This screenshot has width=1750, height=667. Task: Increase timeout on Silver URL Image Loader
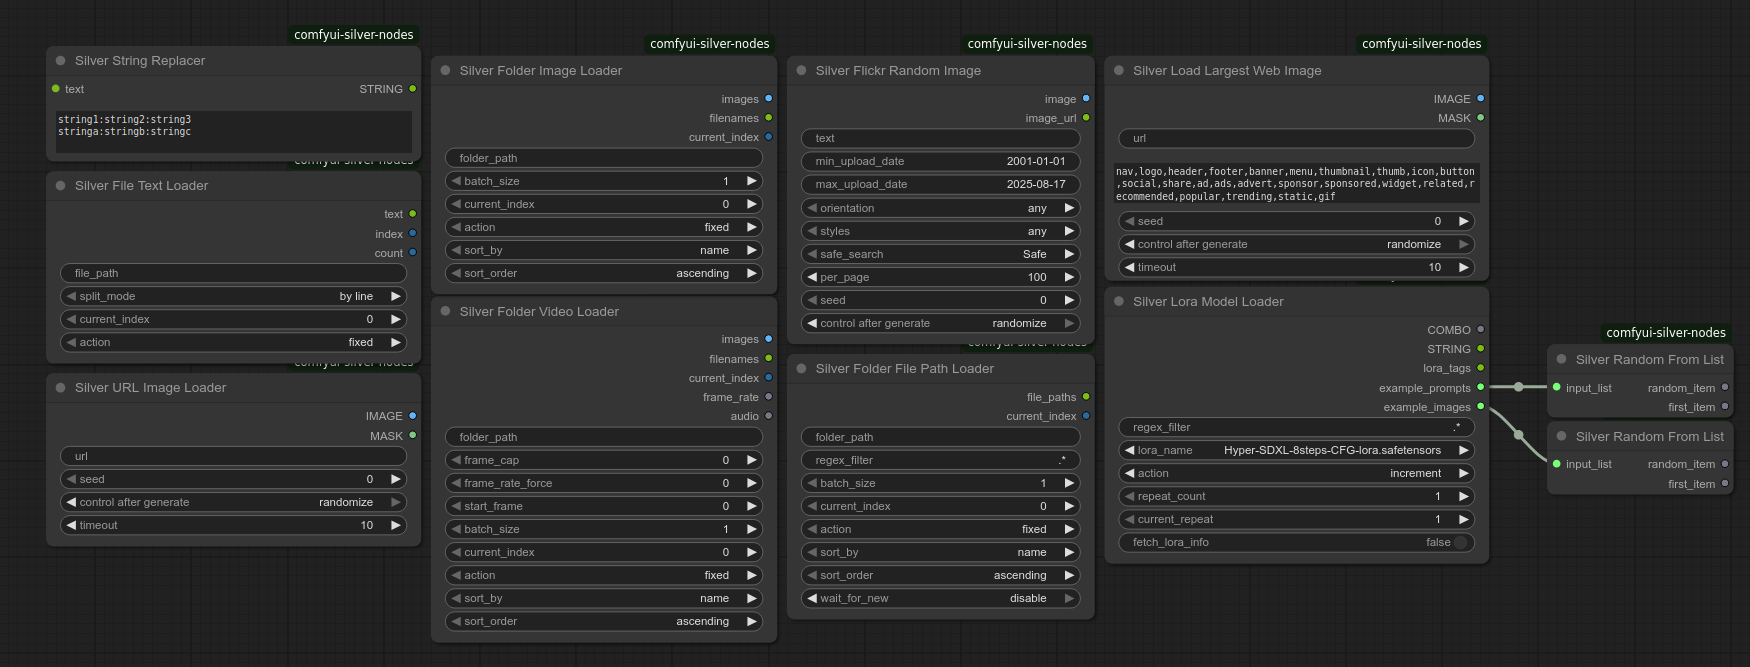click(x=396, y=526)
